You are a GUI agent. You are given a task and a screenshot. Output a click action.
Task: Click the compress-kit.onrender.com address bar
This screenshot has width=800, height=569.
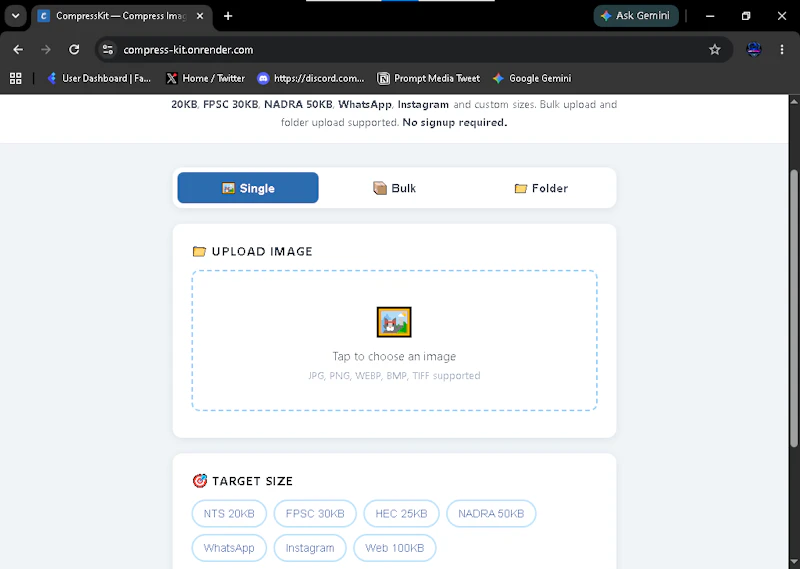pos(414,50)
